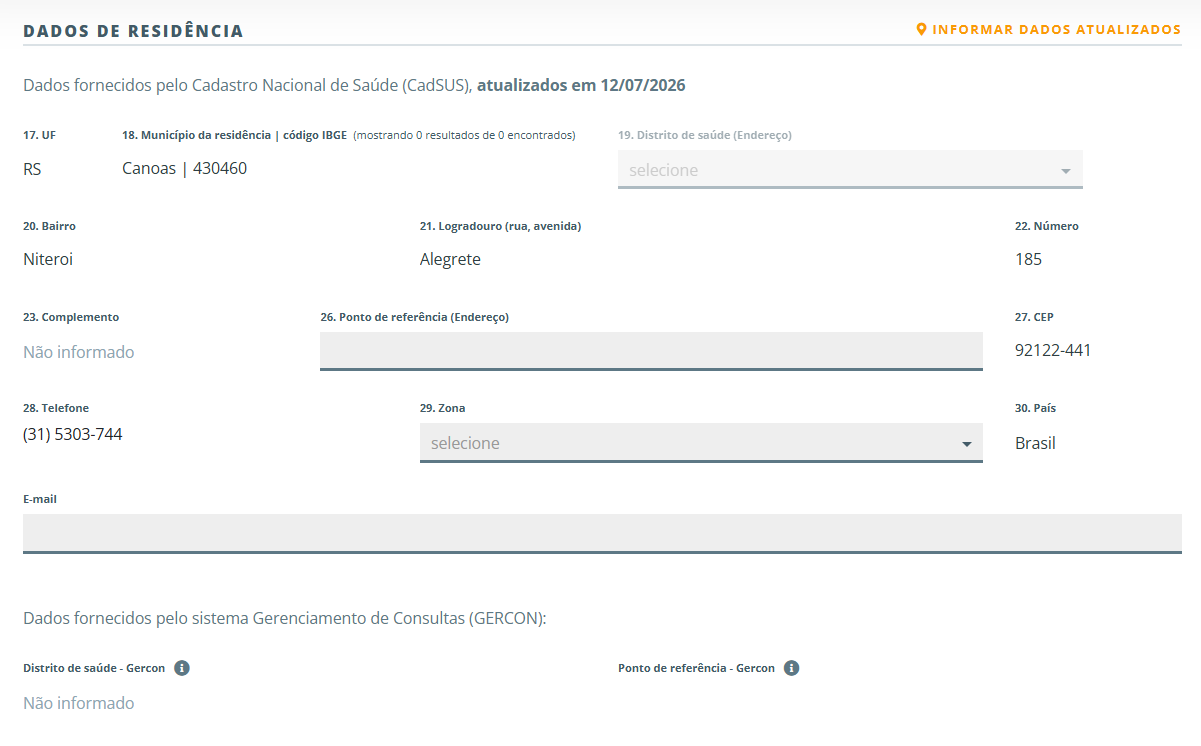
Task: Click the Complemento value Não informado
Action: (x=79, y=352)
